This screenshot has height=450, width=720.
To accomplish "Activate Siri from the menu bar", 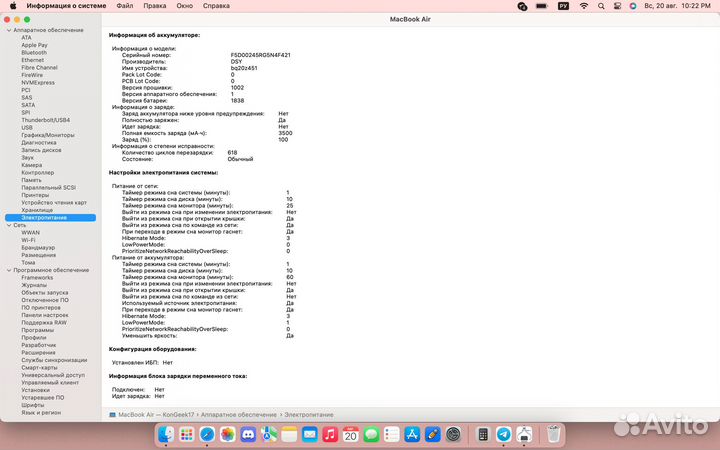I will point(633,6).
